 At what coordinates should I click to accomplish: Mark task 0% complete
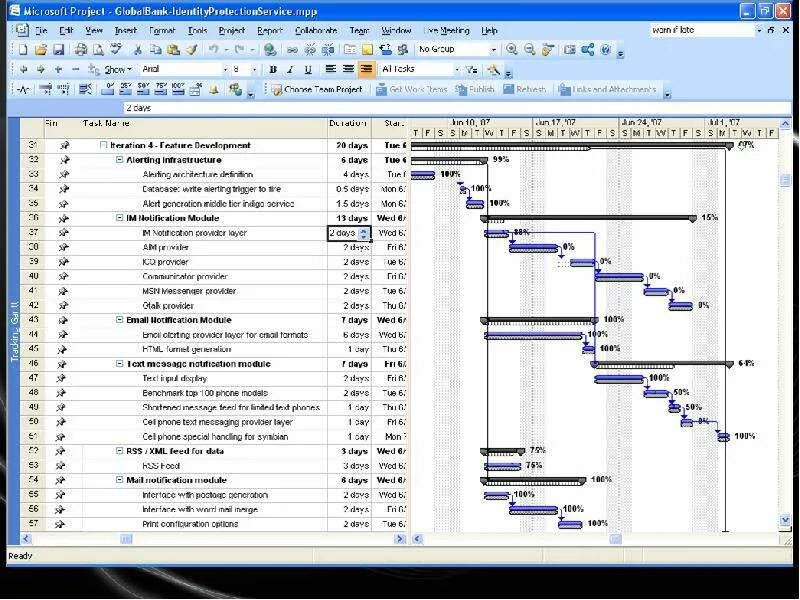point(108,90)
